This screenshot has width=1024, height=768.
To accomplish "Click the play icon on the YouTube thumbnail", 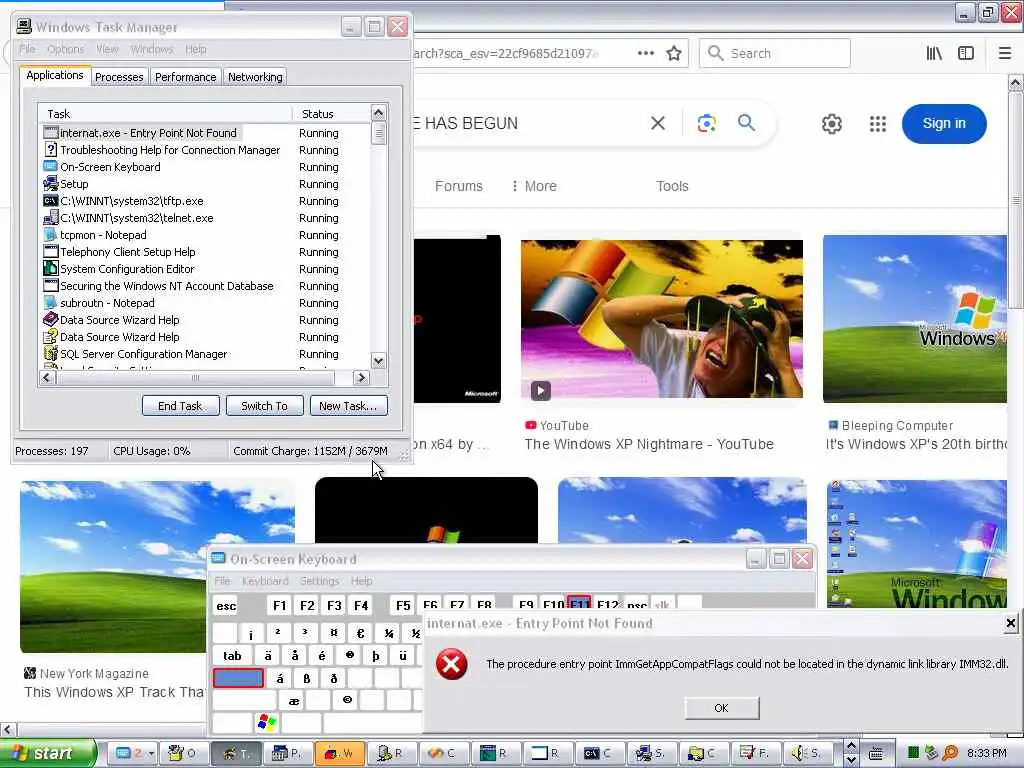I will click(540, 391).
